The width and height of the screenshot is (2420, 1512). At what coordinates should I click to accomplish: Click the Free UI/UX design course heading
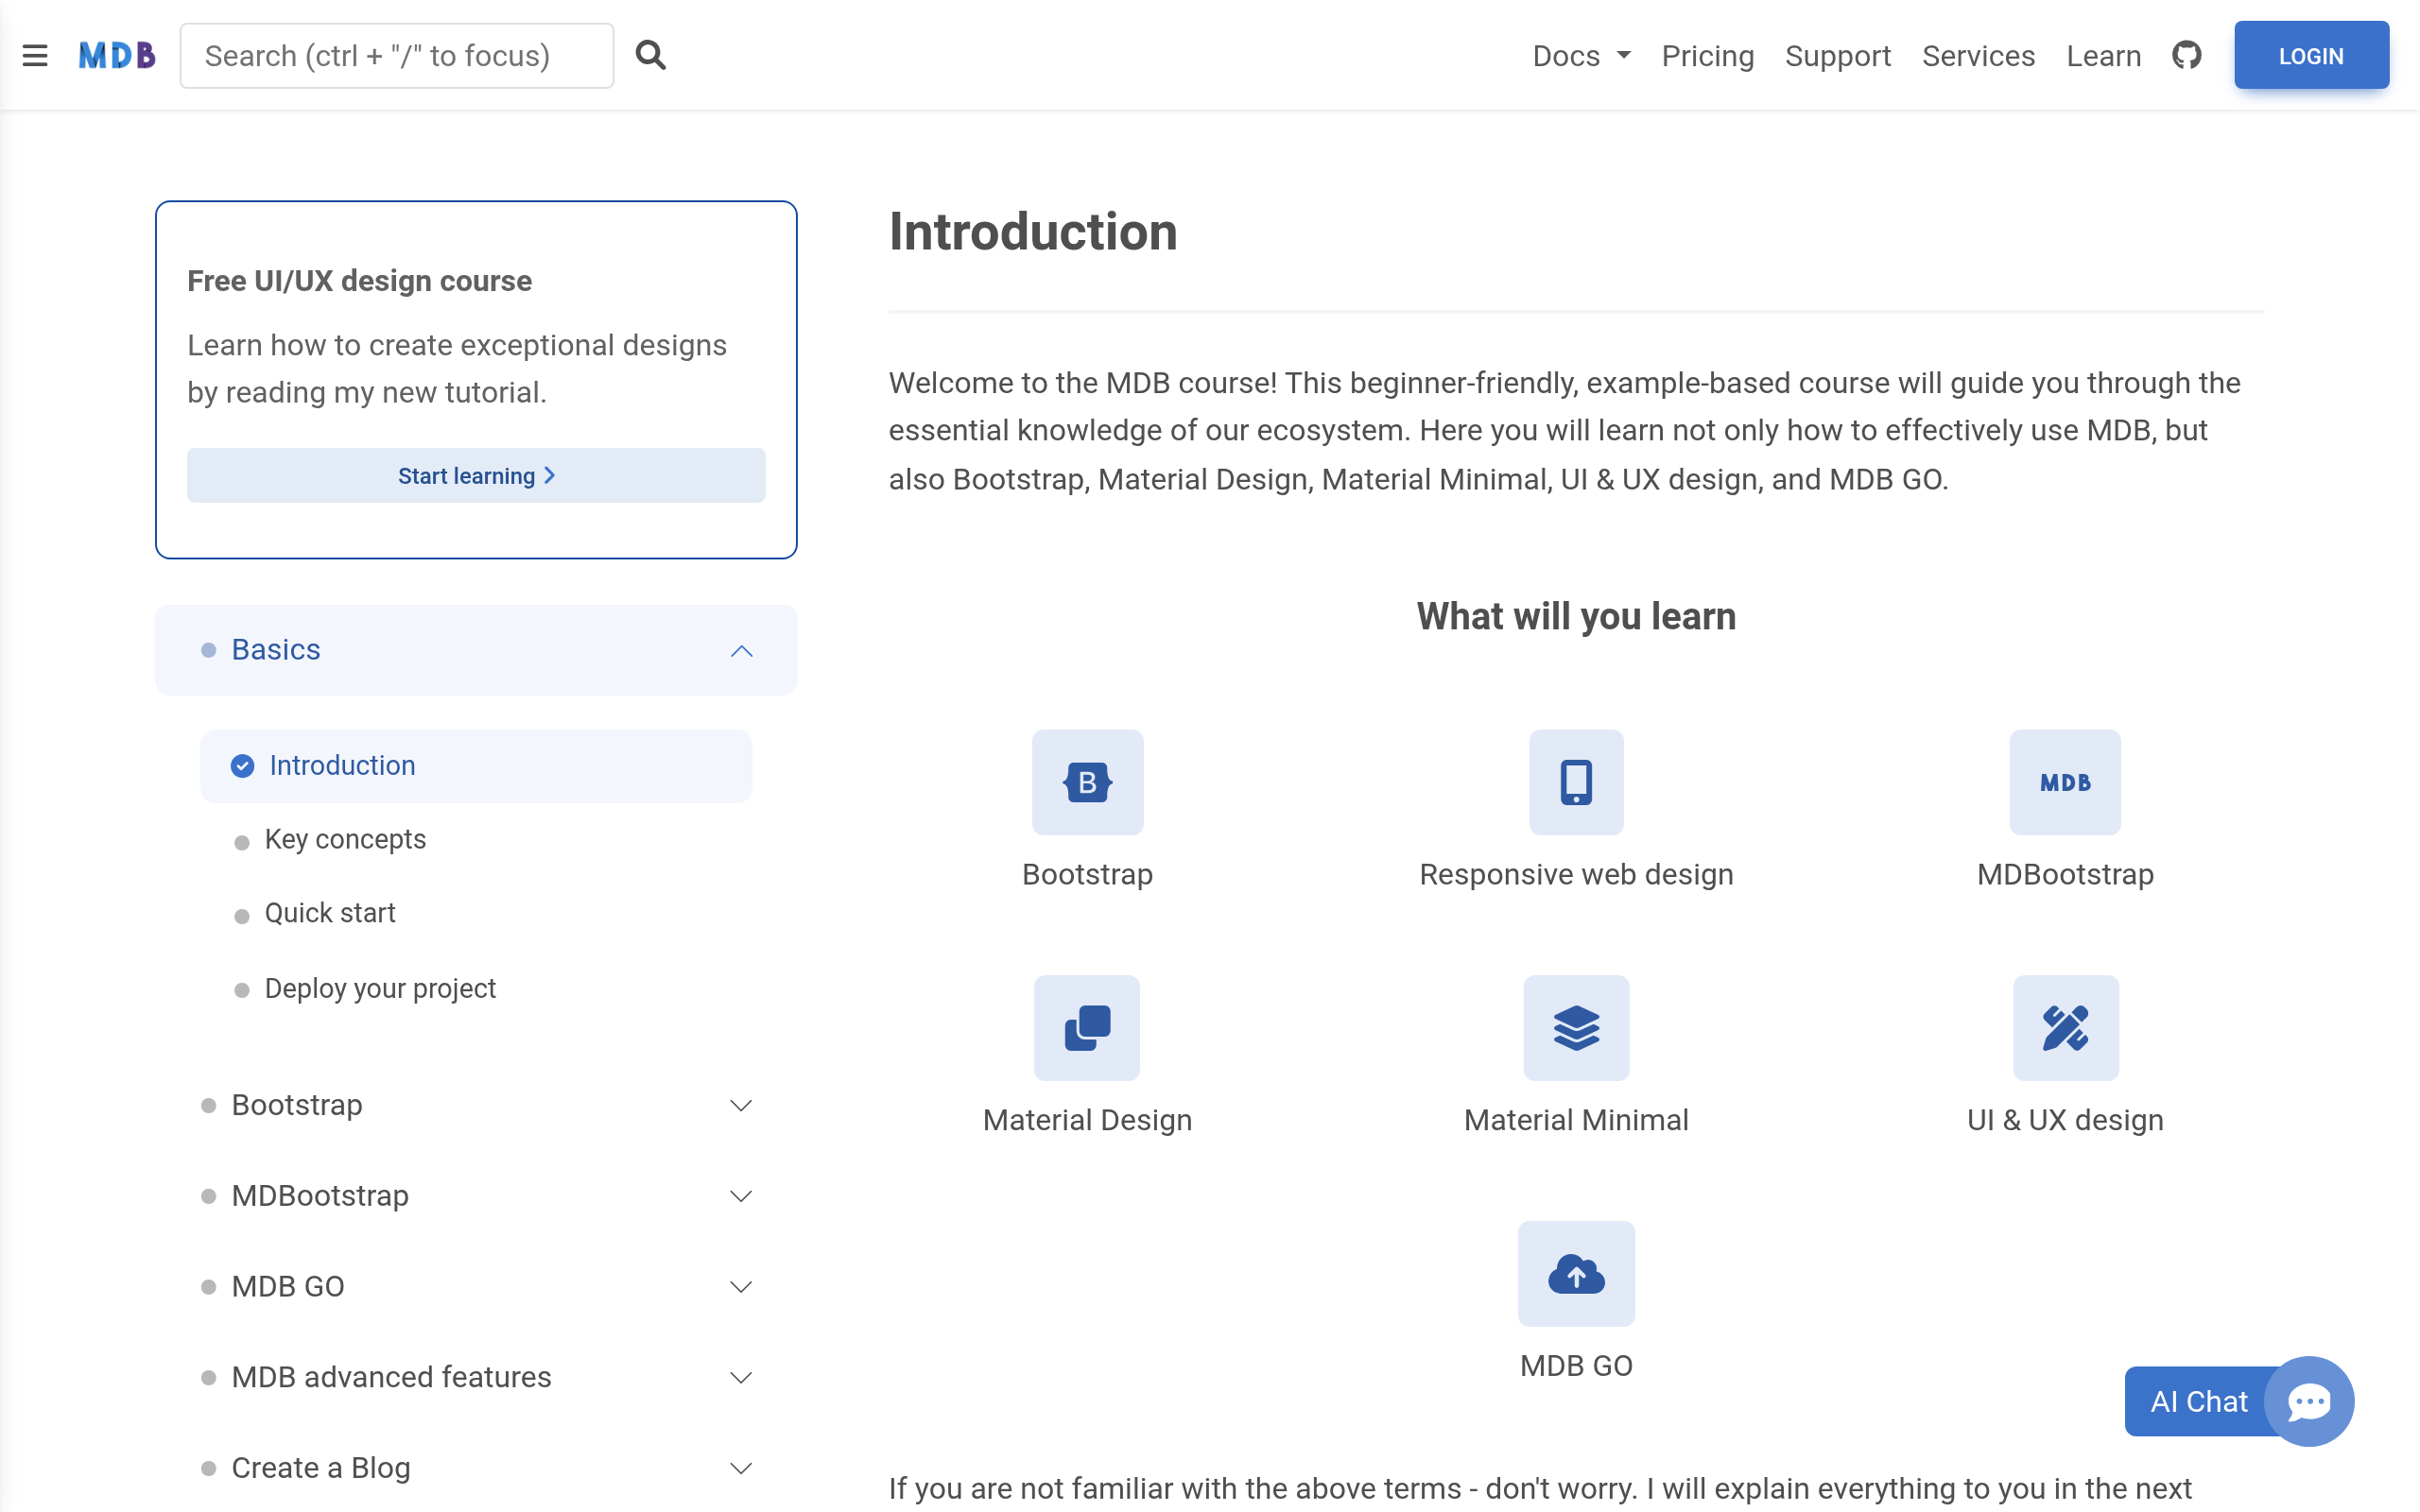click(359, 281)
